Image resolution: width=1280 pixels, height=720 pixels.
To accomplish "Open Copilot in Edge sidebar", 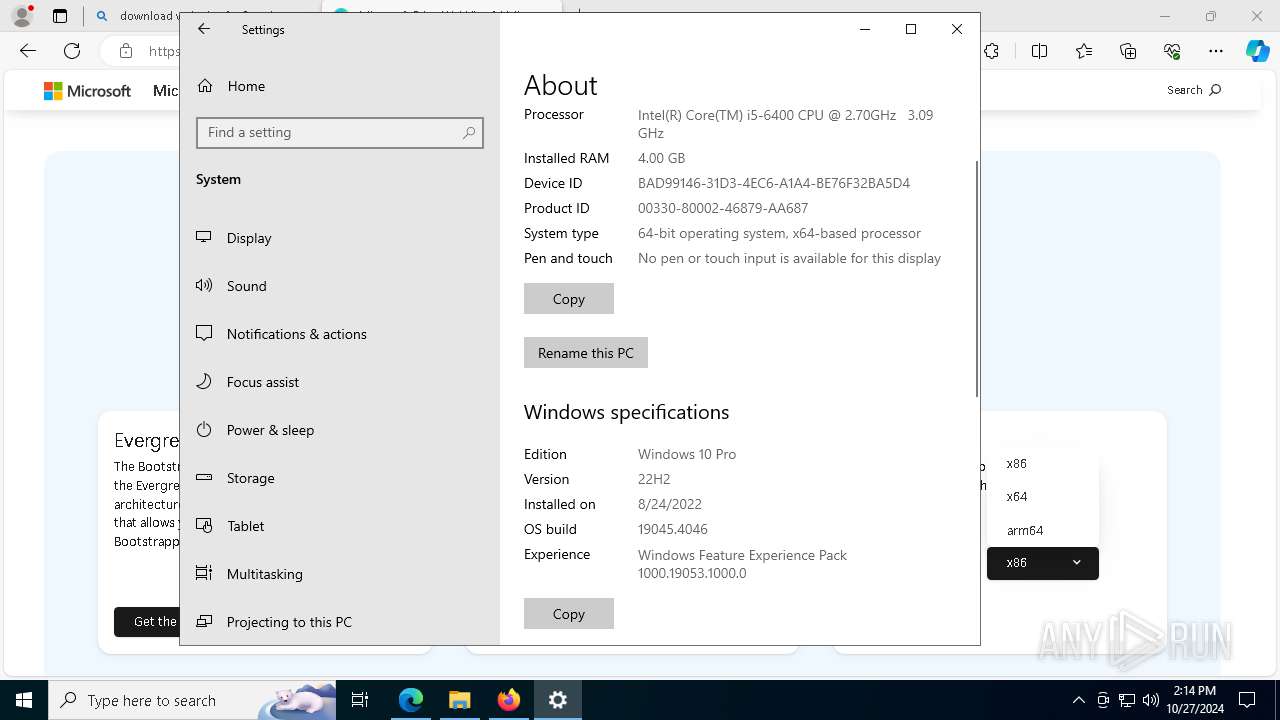I will (x=1258, y=51).
